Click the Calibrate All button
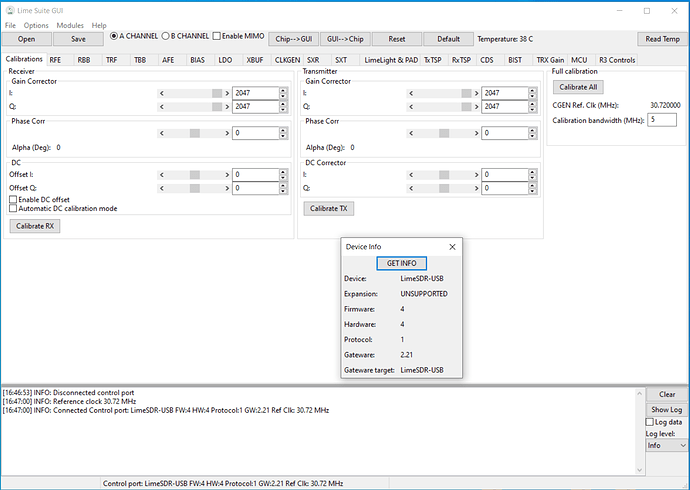Screen dimensions: 690x490 click(x=578, y=87)
